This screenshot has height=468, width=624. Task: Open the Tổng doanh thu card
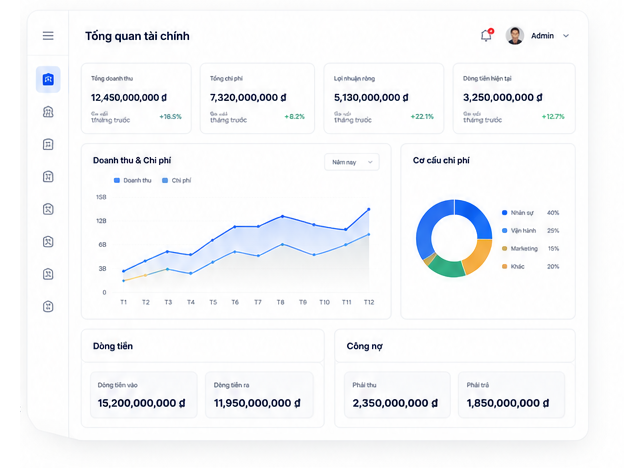(x=136, y=98)
